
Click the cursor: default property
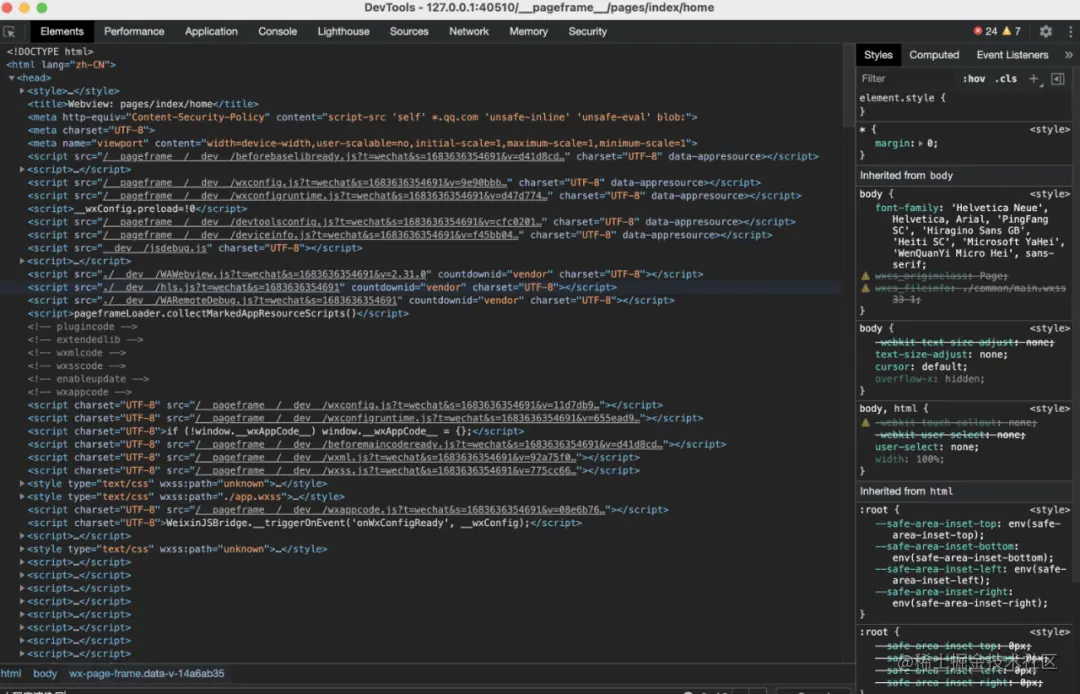point(921,367)
